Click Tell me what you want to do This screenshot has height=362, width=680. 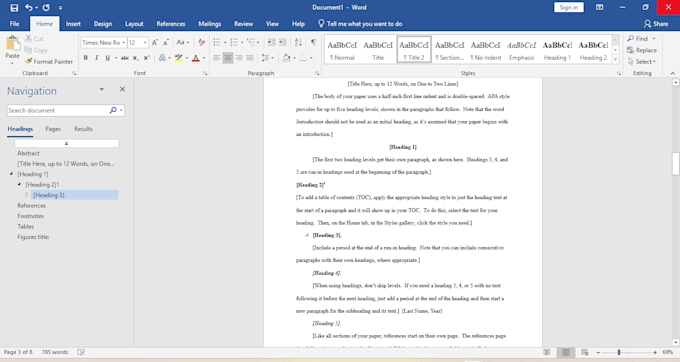[360, 24]
